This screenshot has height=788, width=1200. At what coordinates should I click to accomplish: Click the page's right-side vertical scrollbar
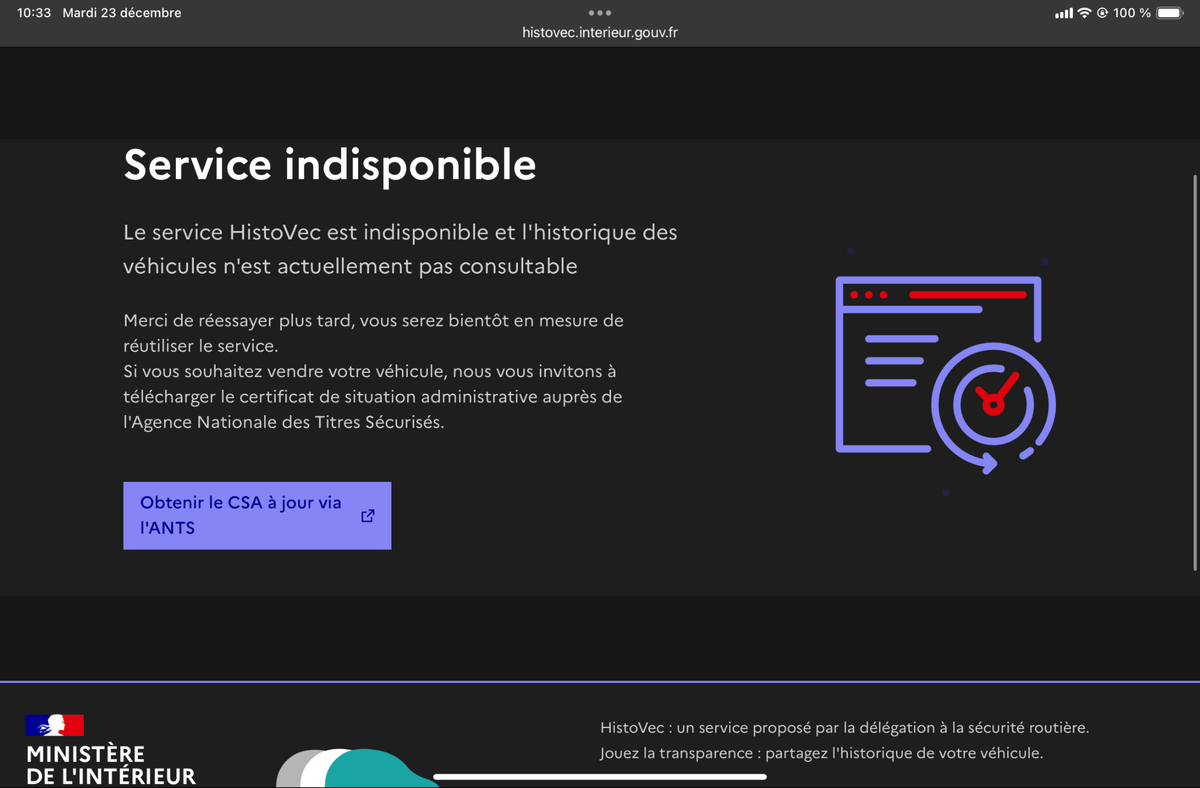1195,370
